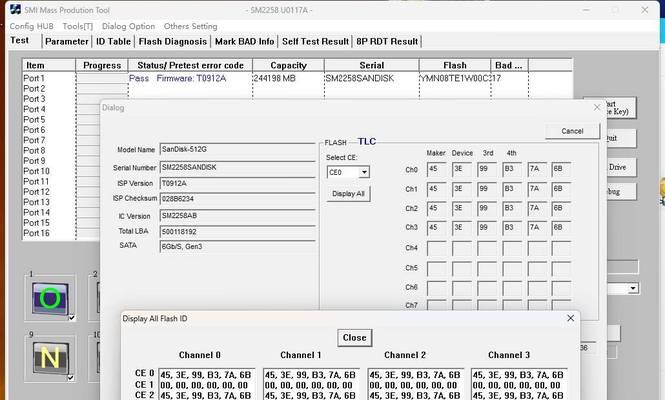
Task: Switch to the Test tab
Action: (x=20, y=40)
